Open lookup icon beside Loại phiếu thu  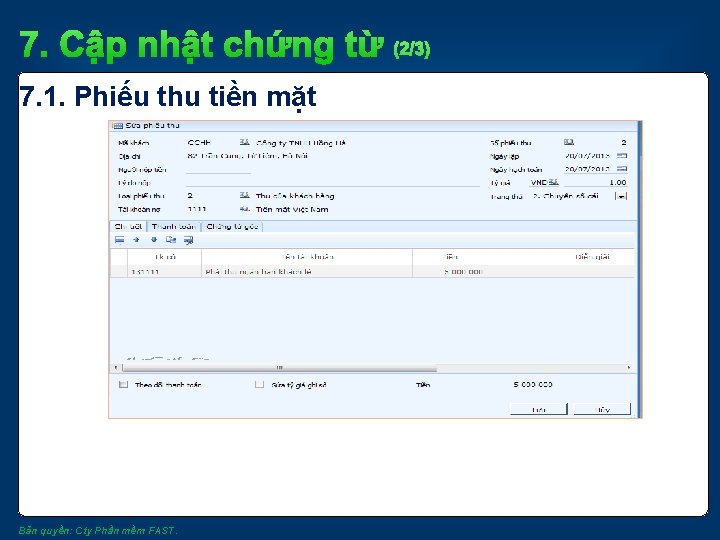click(245, 196)
